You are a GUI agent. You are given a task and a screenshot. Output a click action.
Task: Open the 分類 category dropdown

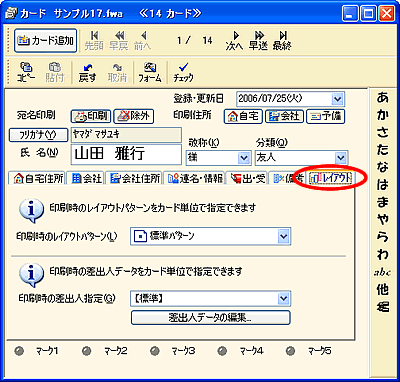[340, 158]
